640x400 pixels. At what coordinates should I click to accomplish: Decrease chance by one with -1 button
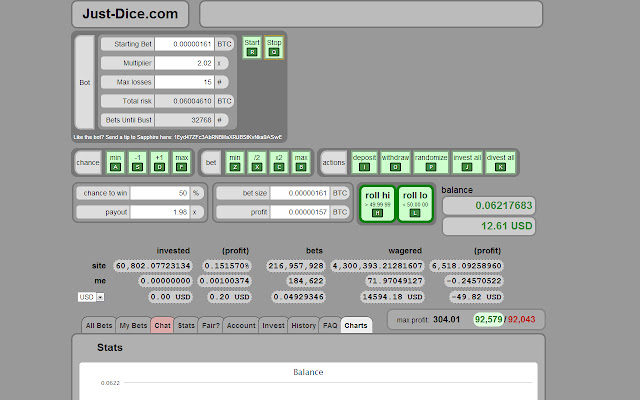coord(138,162)
